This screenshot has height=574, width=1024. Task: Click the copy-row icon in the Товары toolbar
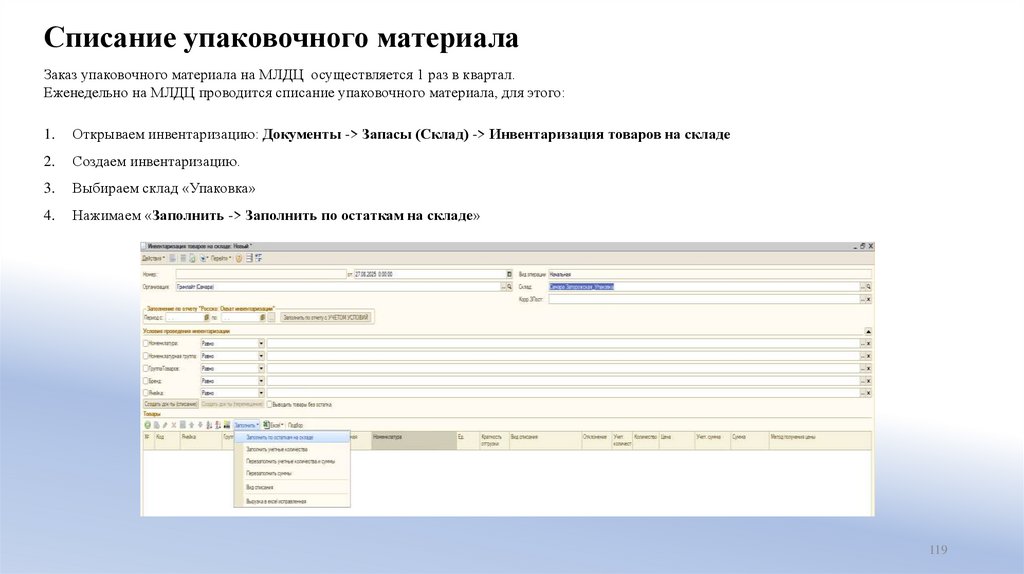point(156,425)
